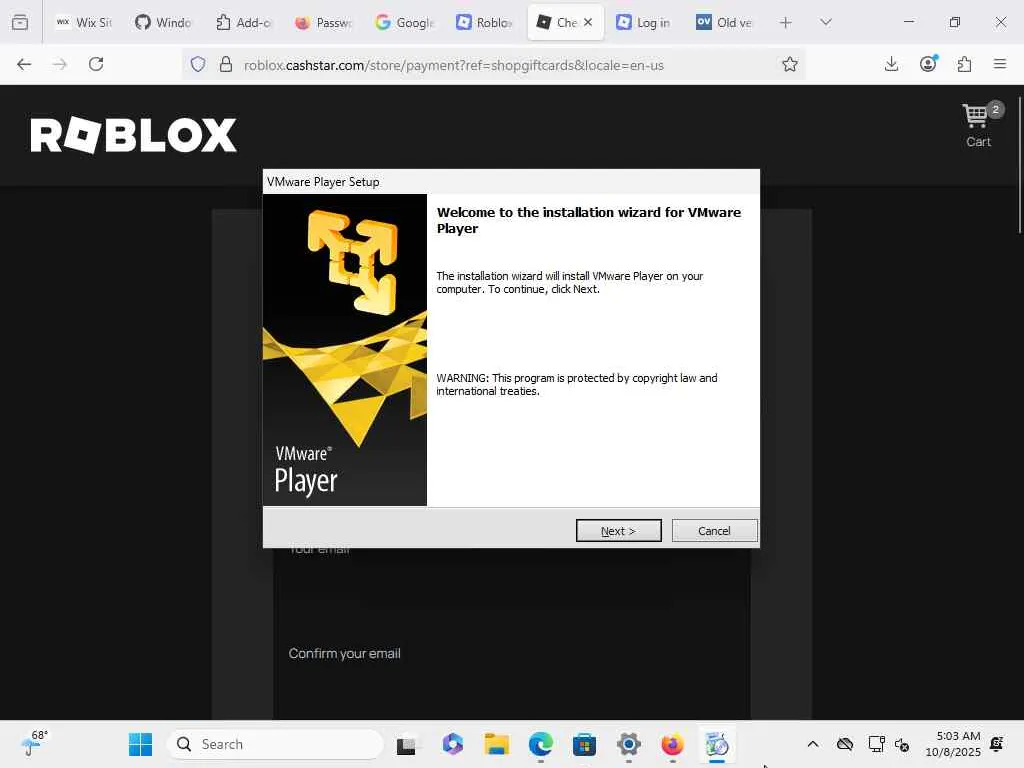Launch Copilot from the taskbar
1024x768 pixels.
[x=453, y=744]
